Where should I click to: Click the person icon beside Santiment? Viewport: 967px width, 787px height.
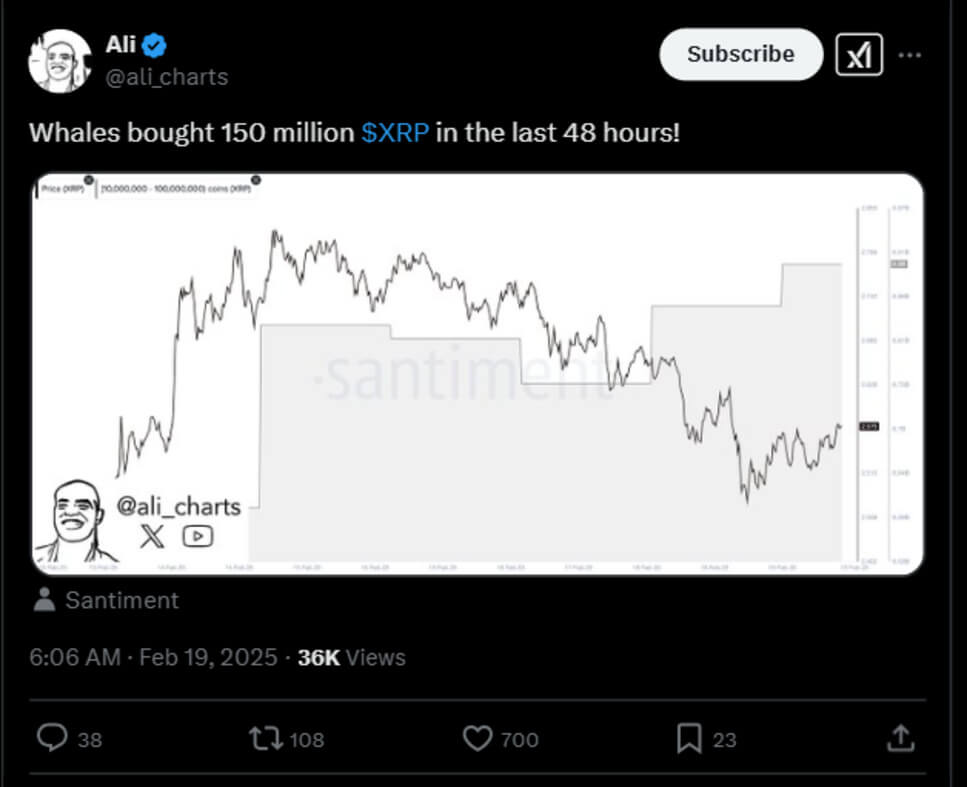point(44,600)
